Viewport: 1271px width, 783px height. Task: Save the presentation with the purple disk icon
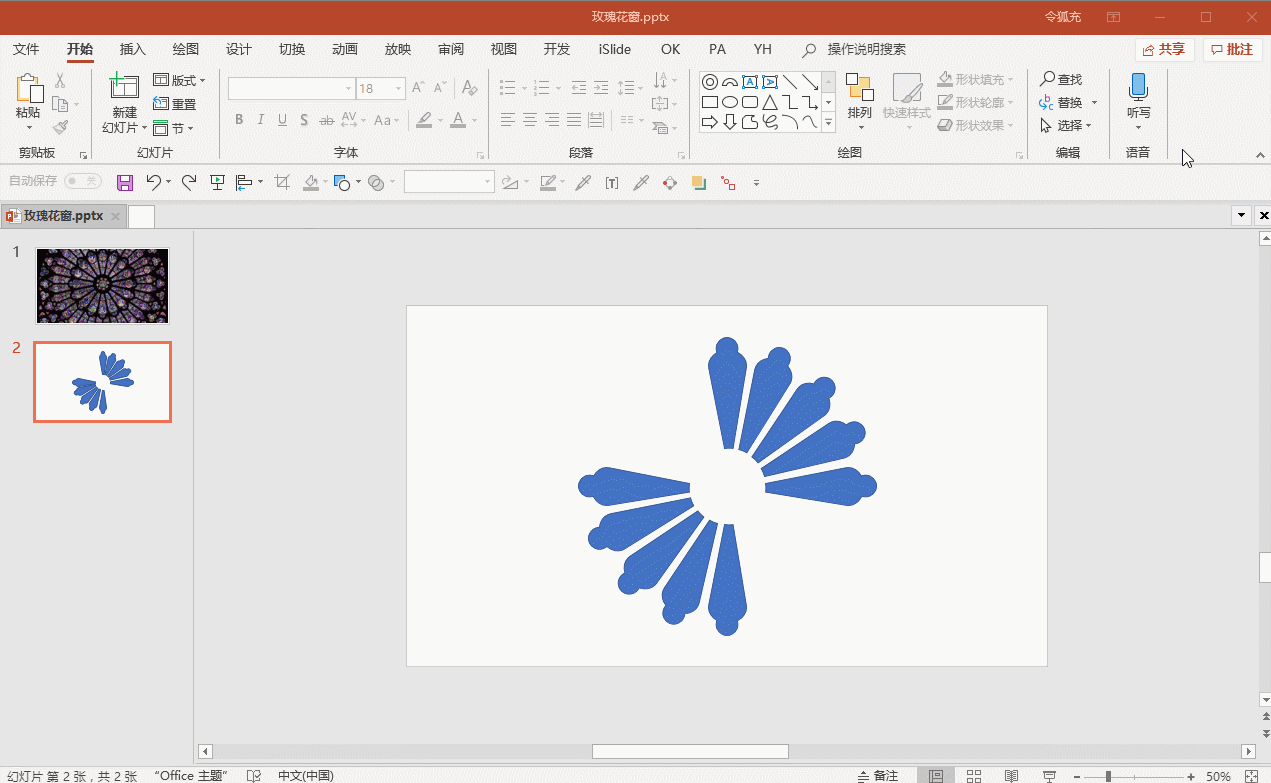[x=125, y=182]
